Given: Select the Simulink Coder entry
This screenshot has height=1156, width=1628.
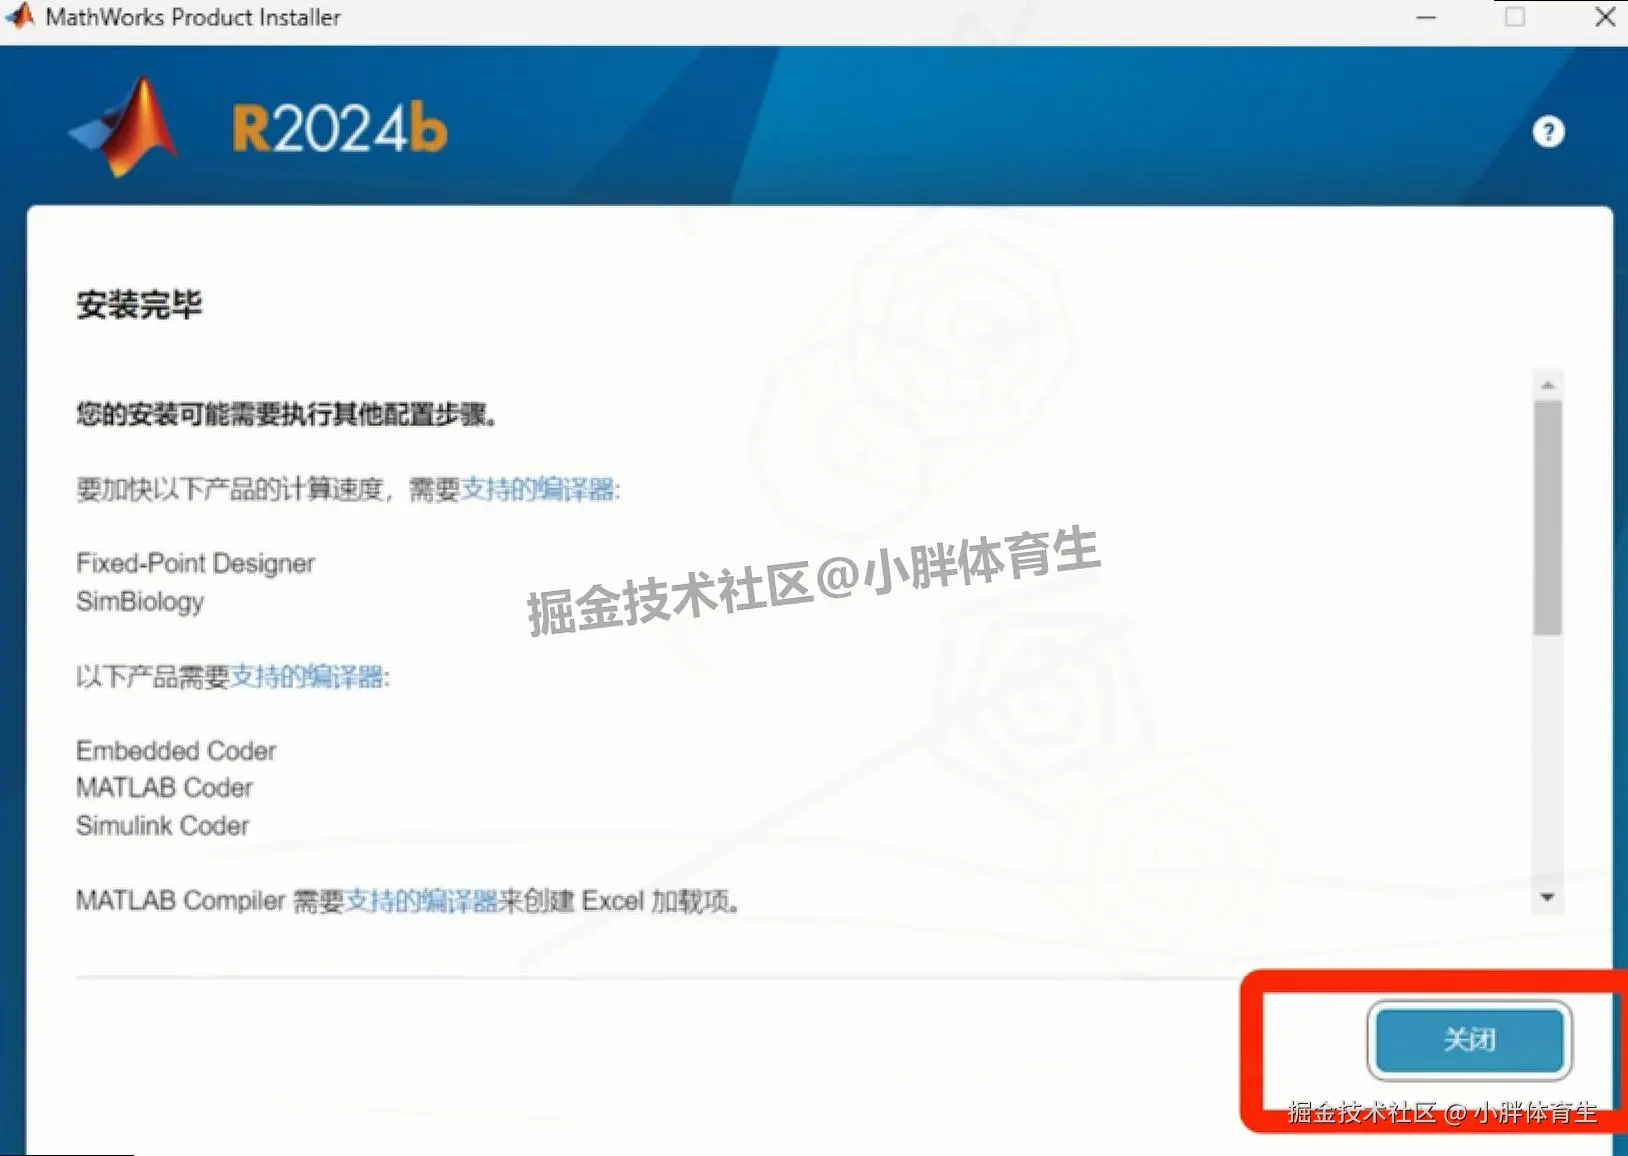Looking at the screenshot, I should [162, 826].
